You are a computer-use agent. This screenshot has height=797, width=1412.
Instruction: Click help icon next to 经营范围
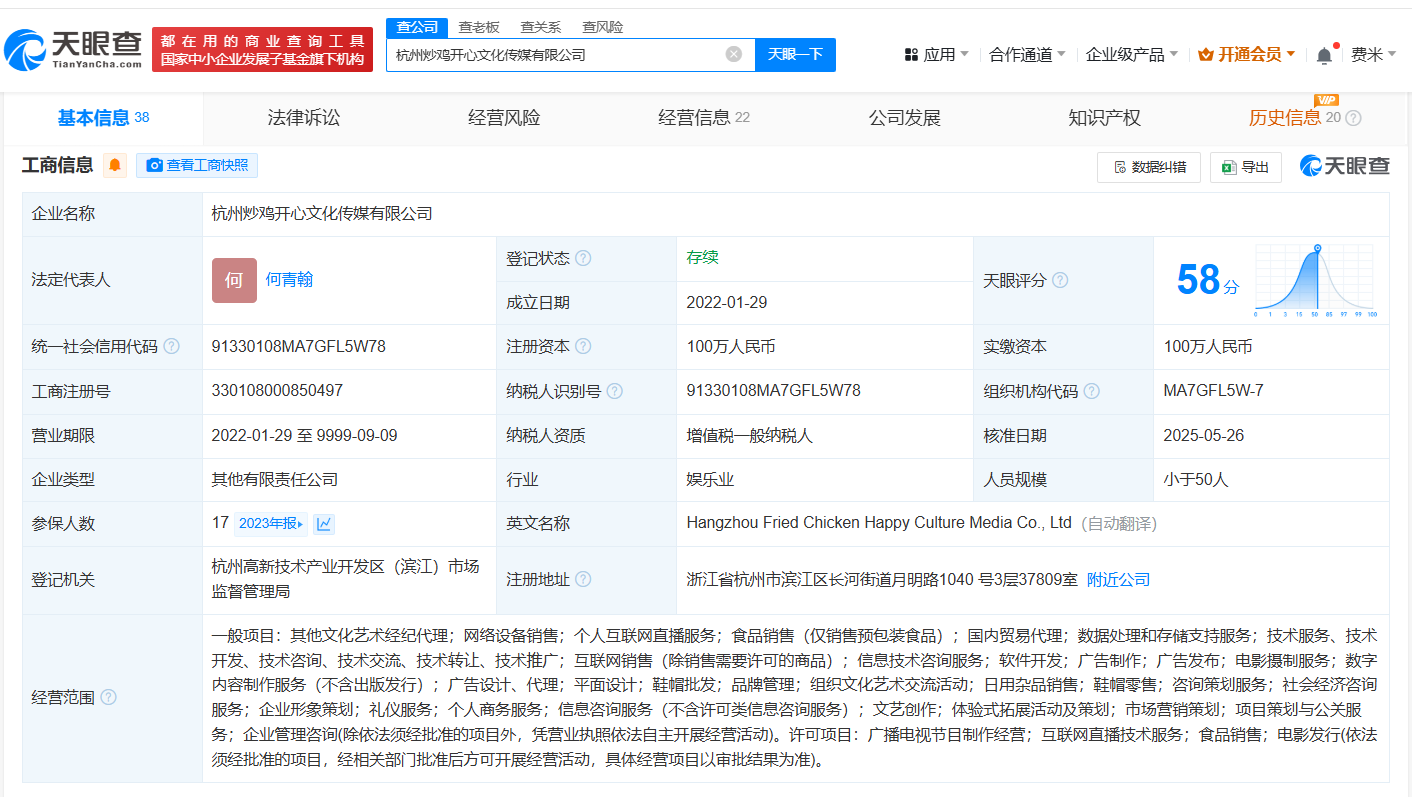pos(108,697)
